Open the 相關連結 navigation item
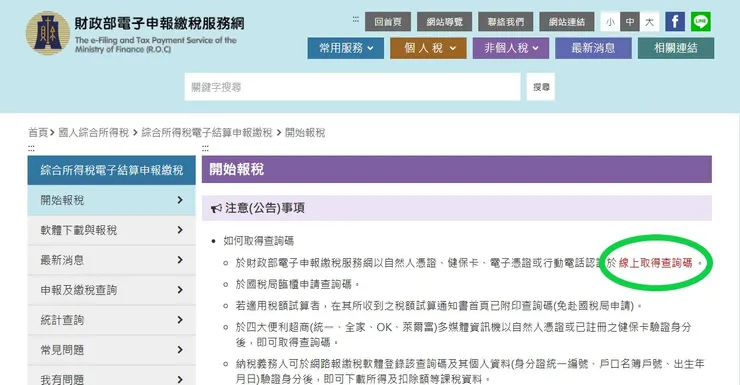The image size is (740, 385). [676, 48]
